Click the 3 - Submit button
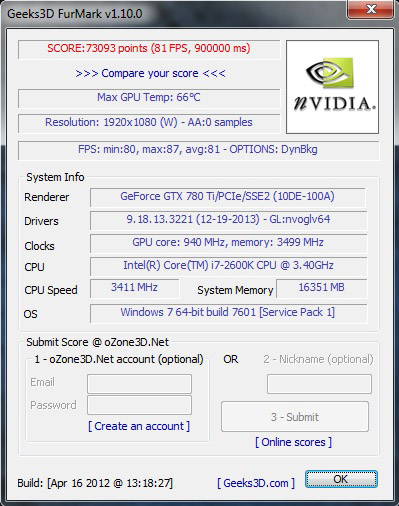Image resolution: width=399 pixels, height=506 pixels. click(x=295, y=417)
